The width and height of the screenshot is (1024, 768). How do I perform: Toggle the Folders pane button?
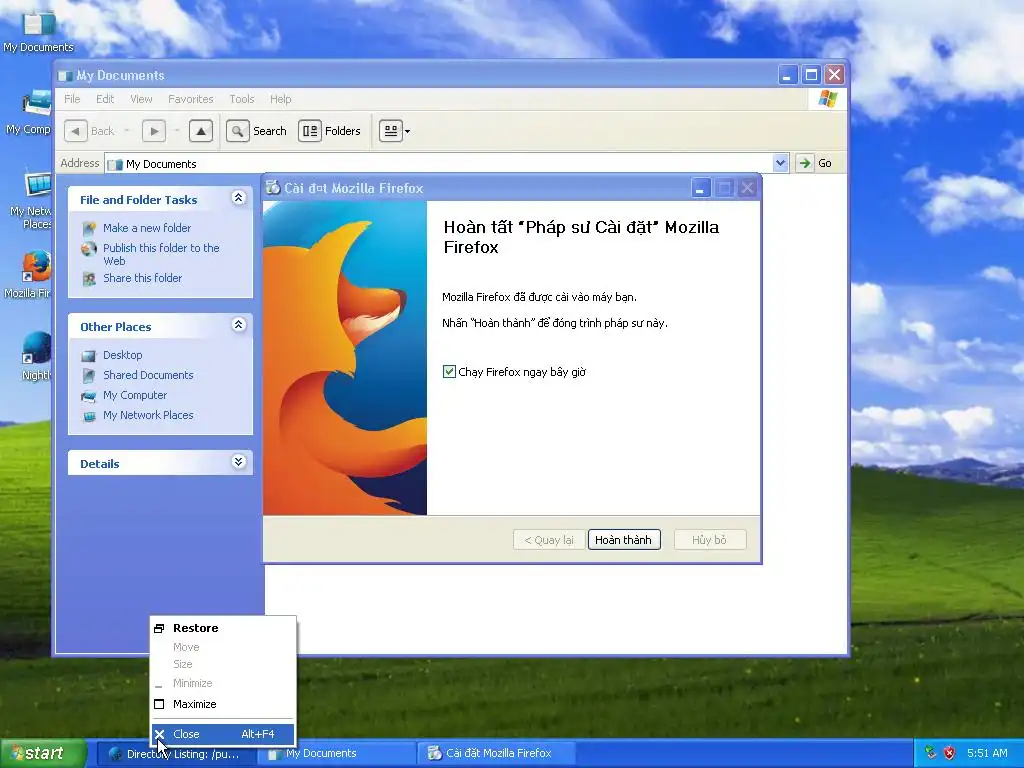tap(330, 131)
